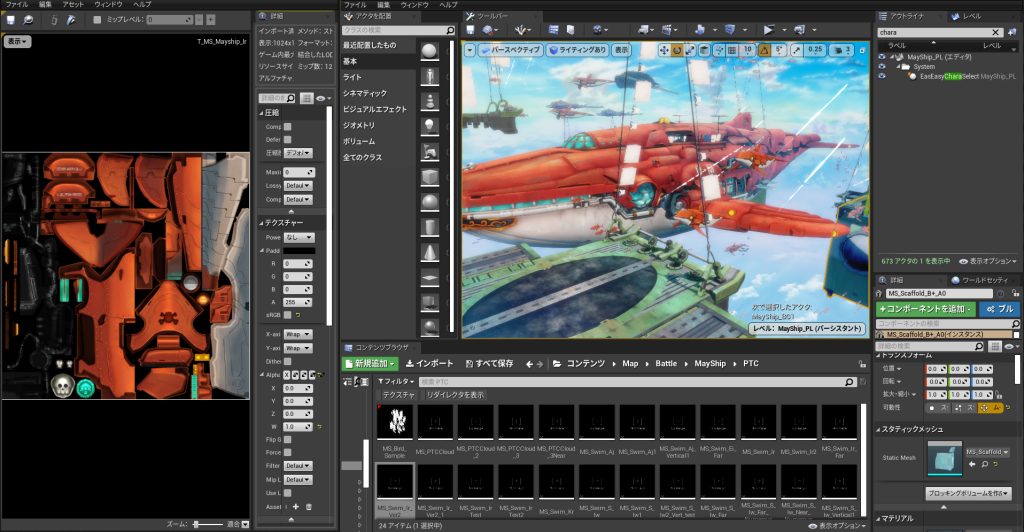Open texture editor アセット menu

[73, 4]
